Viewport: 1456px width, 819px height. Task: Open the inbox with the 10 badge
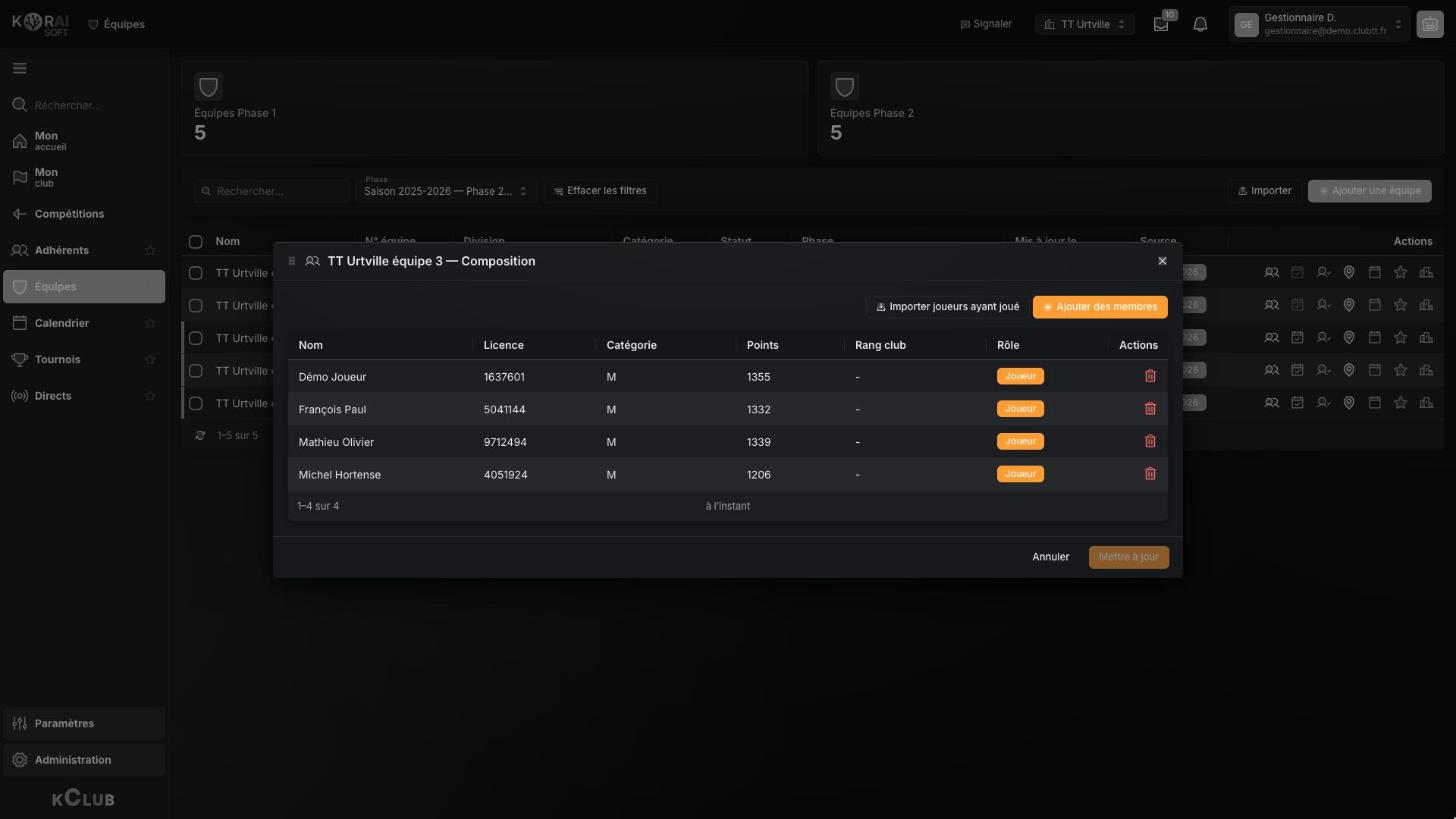(x=1161, y=24)
